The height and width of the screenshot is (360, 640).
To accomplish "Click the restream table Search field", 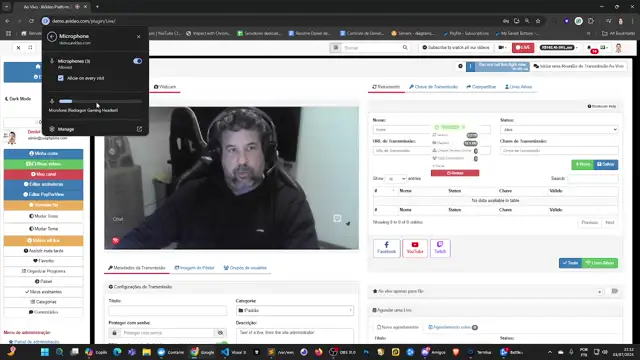I will pos(593,178).
